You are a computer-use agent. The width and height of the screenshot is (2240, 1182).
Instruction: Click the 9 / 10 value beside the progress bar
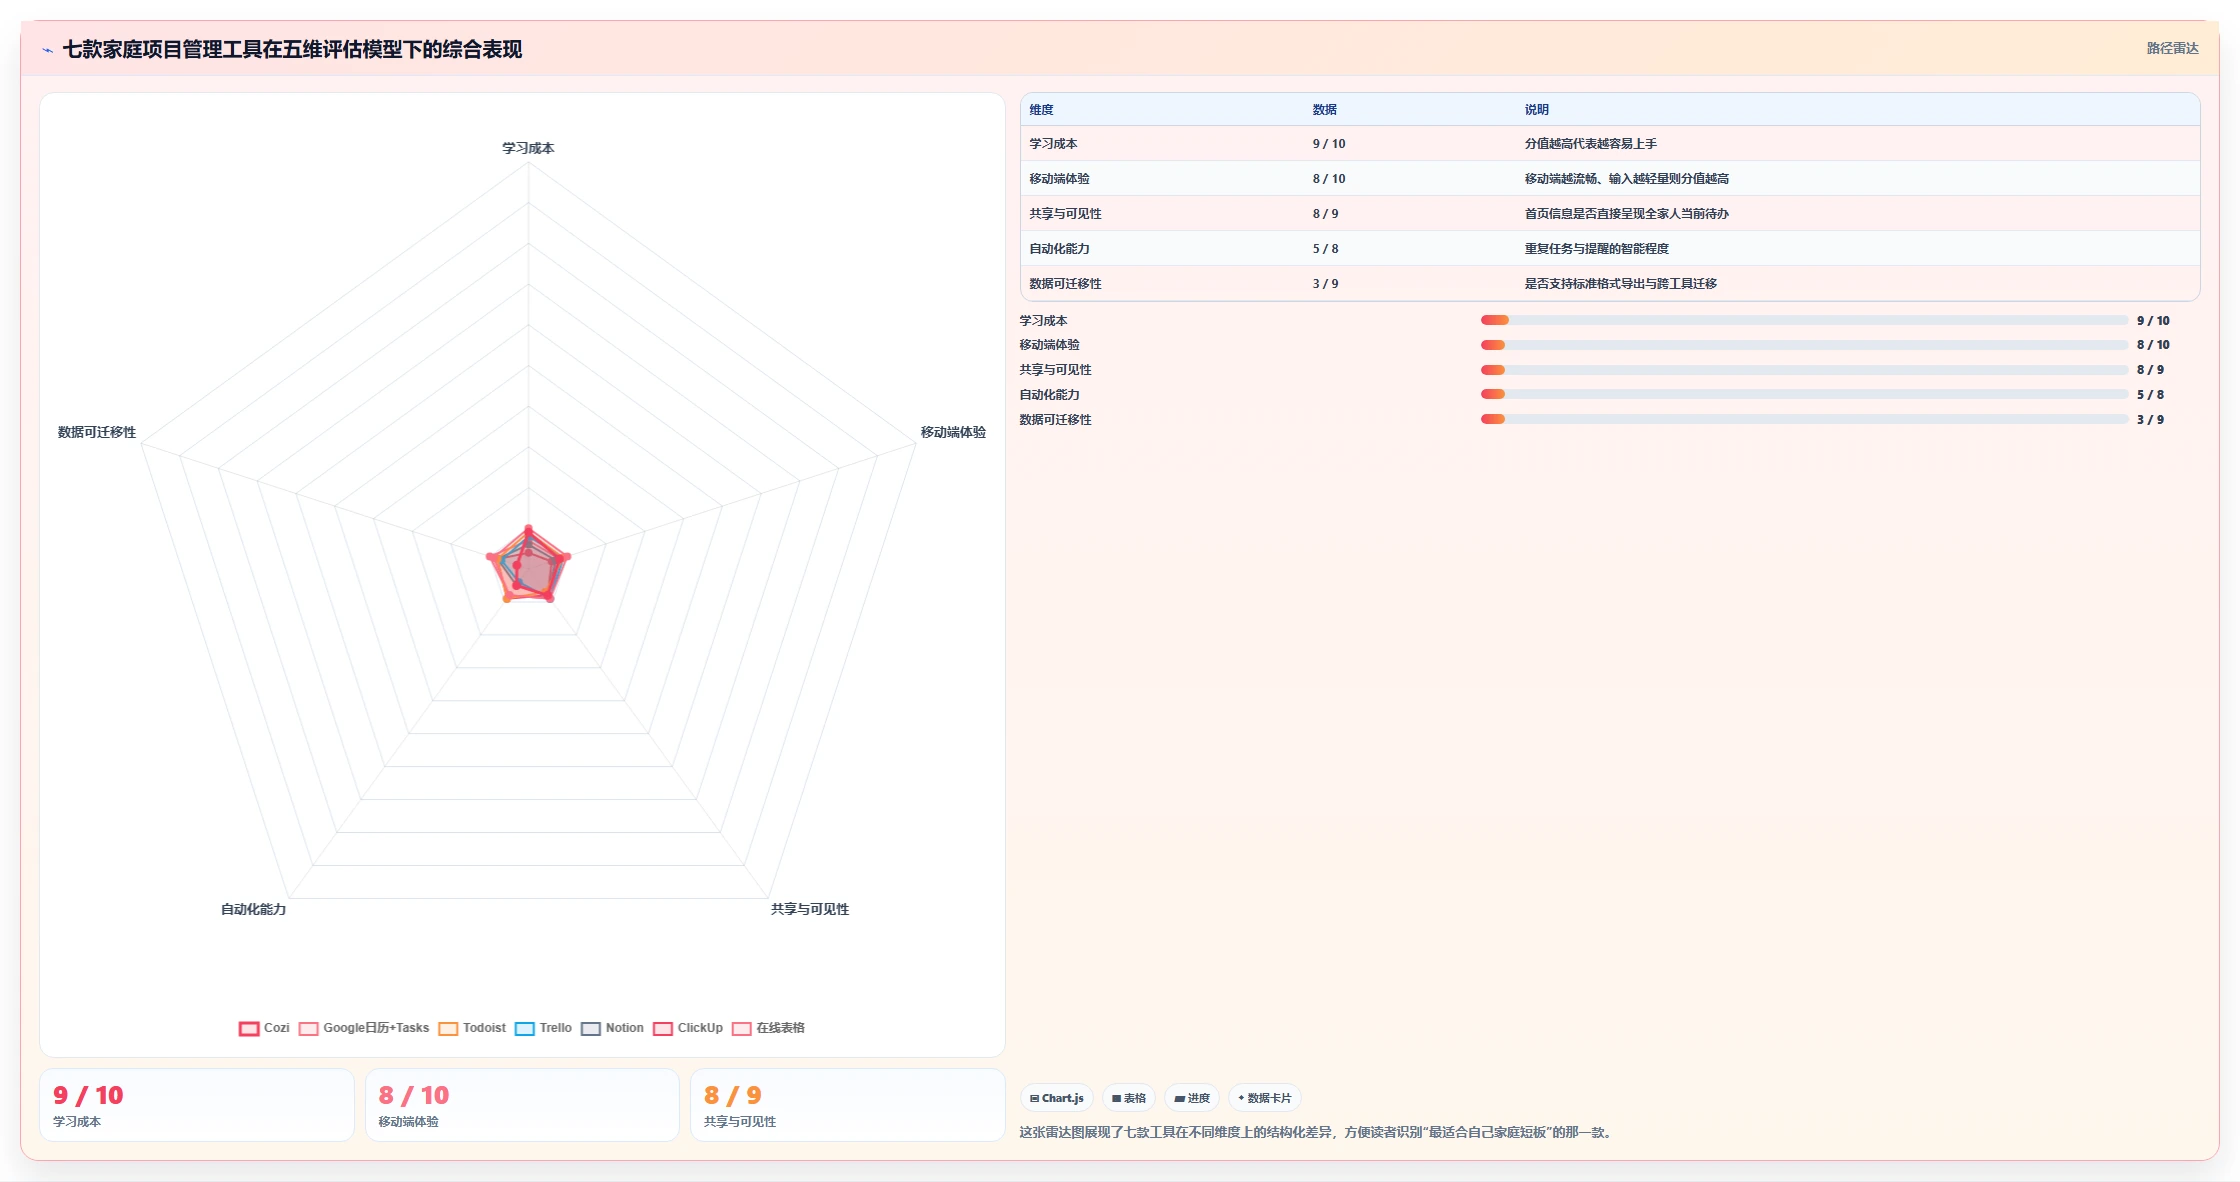[x=2153, y=321]
